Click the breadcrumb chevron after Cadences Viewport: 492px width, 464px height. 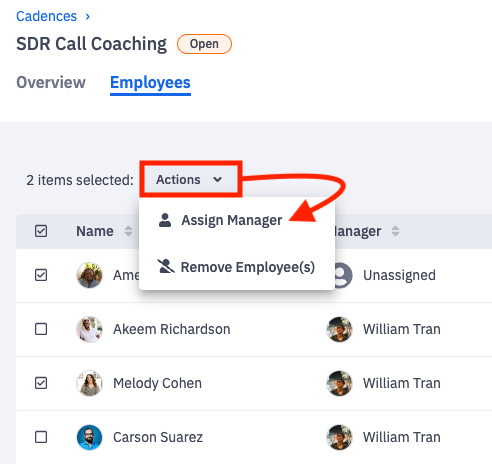[x=88, y=16]
